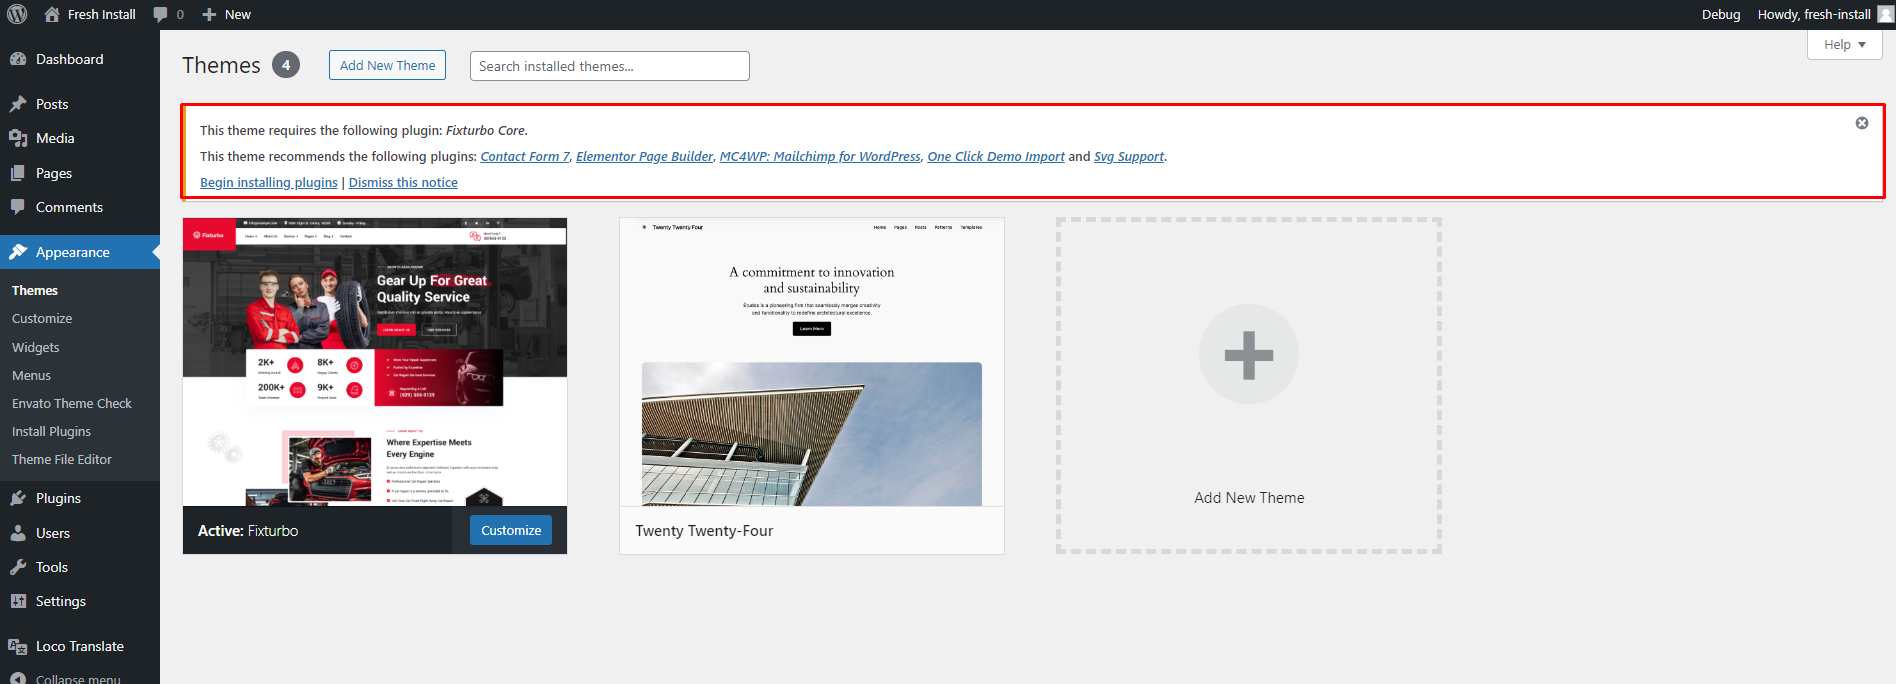Open the Plugins menu
The width and height of the screenshot is (1896, 684).
pyautogui.click(x=80, y=498)
